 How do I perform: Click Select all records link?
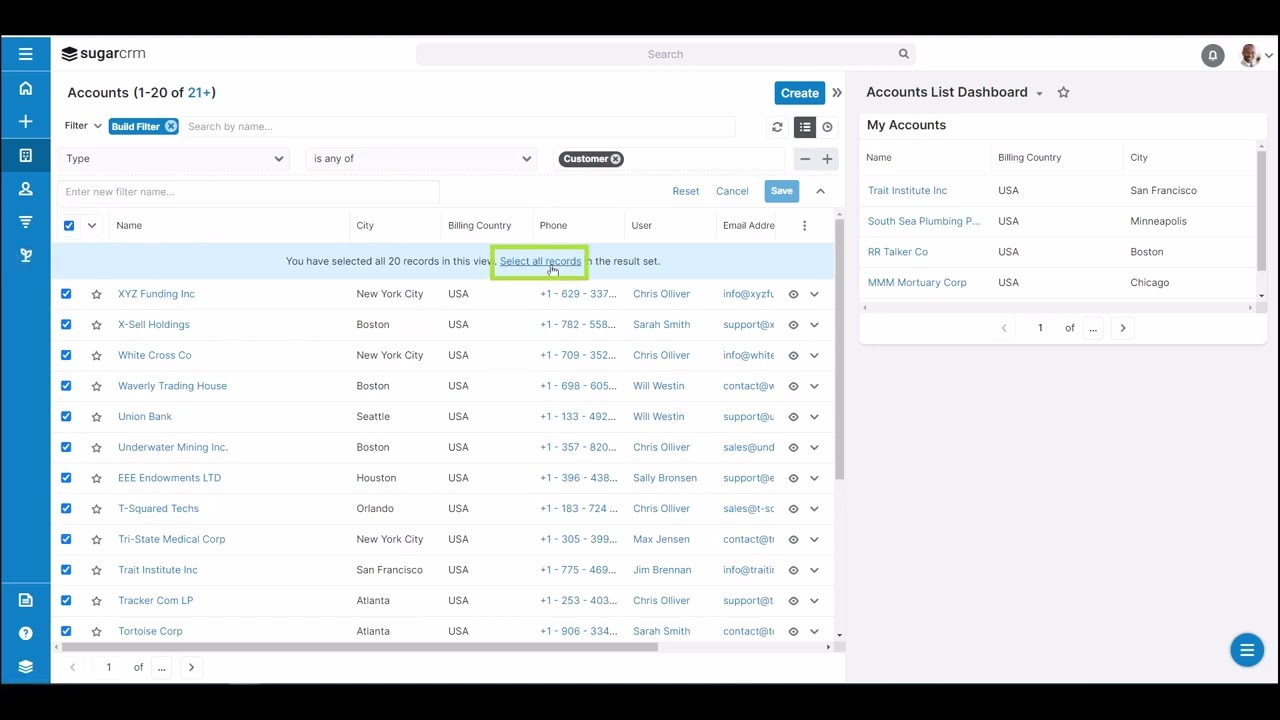540,261
